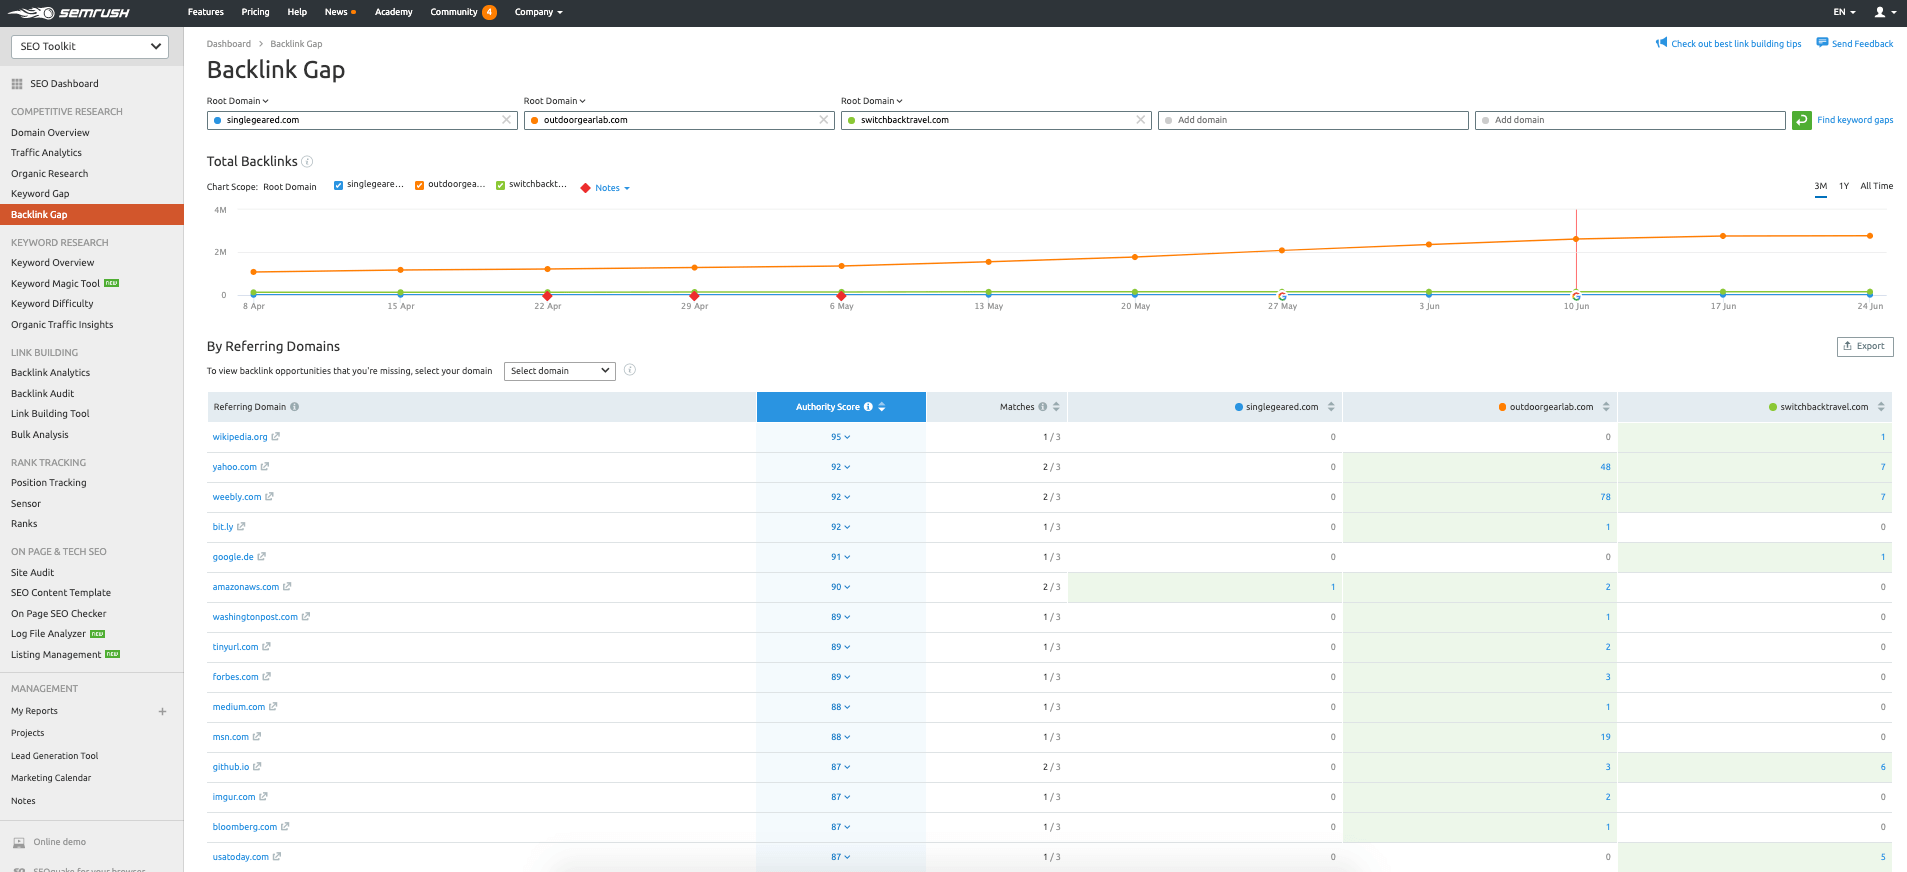Screen dimensions: 1907x872
Task: Click the Google update marker at 27 May
Action: click(x=1282, y=296)
